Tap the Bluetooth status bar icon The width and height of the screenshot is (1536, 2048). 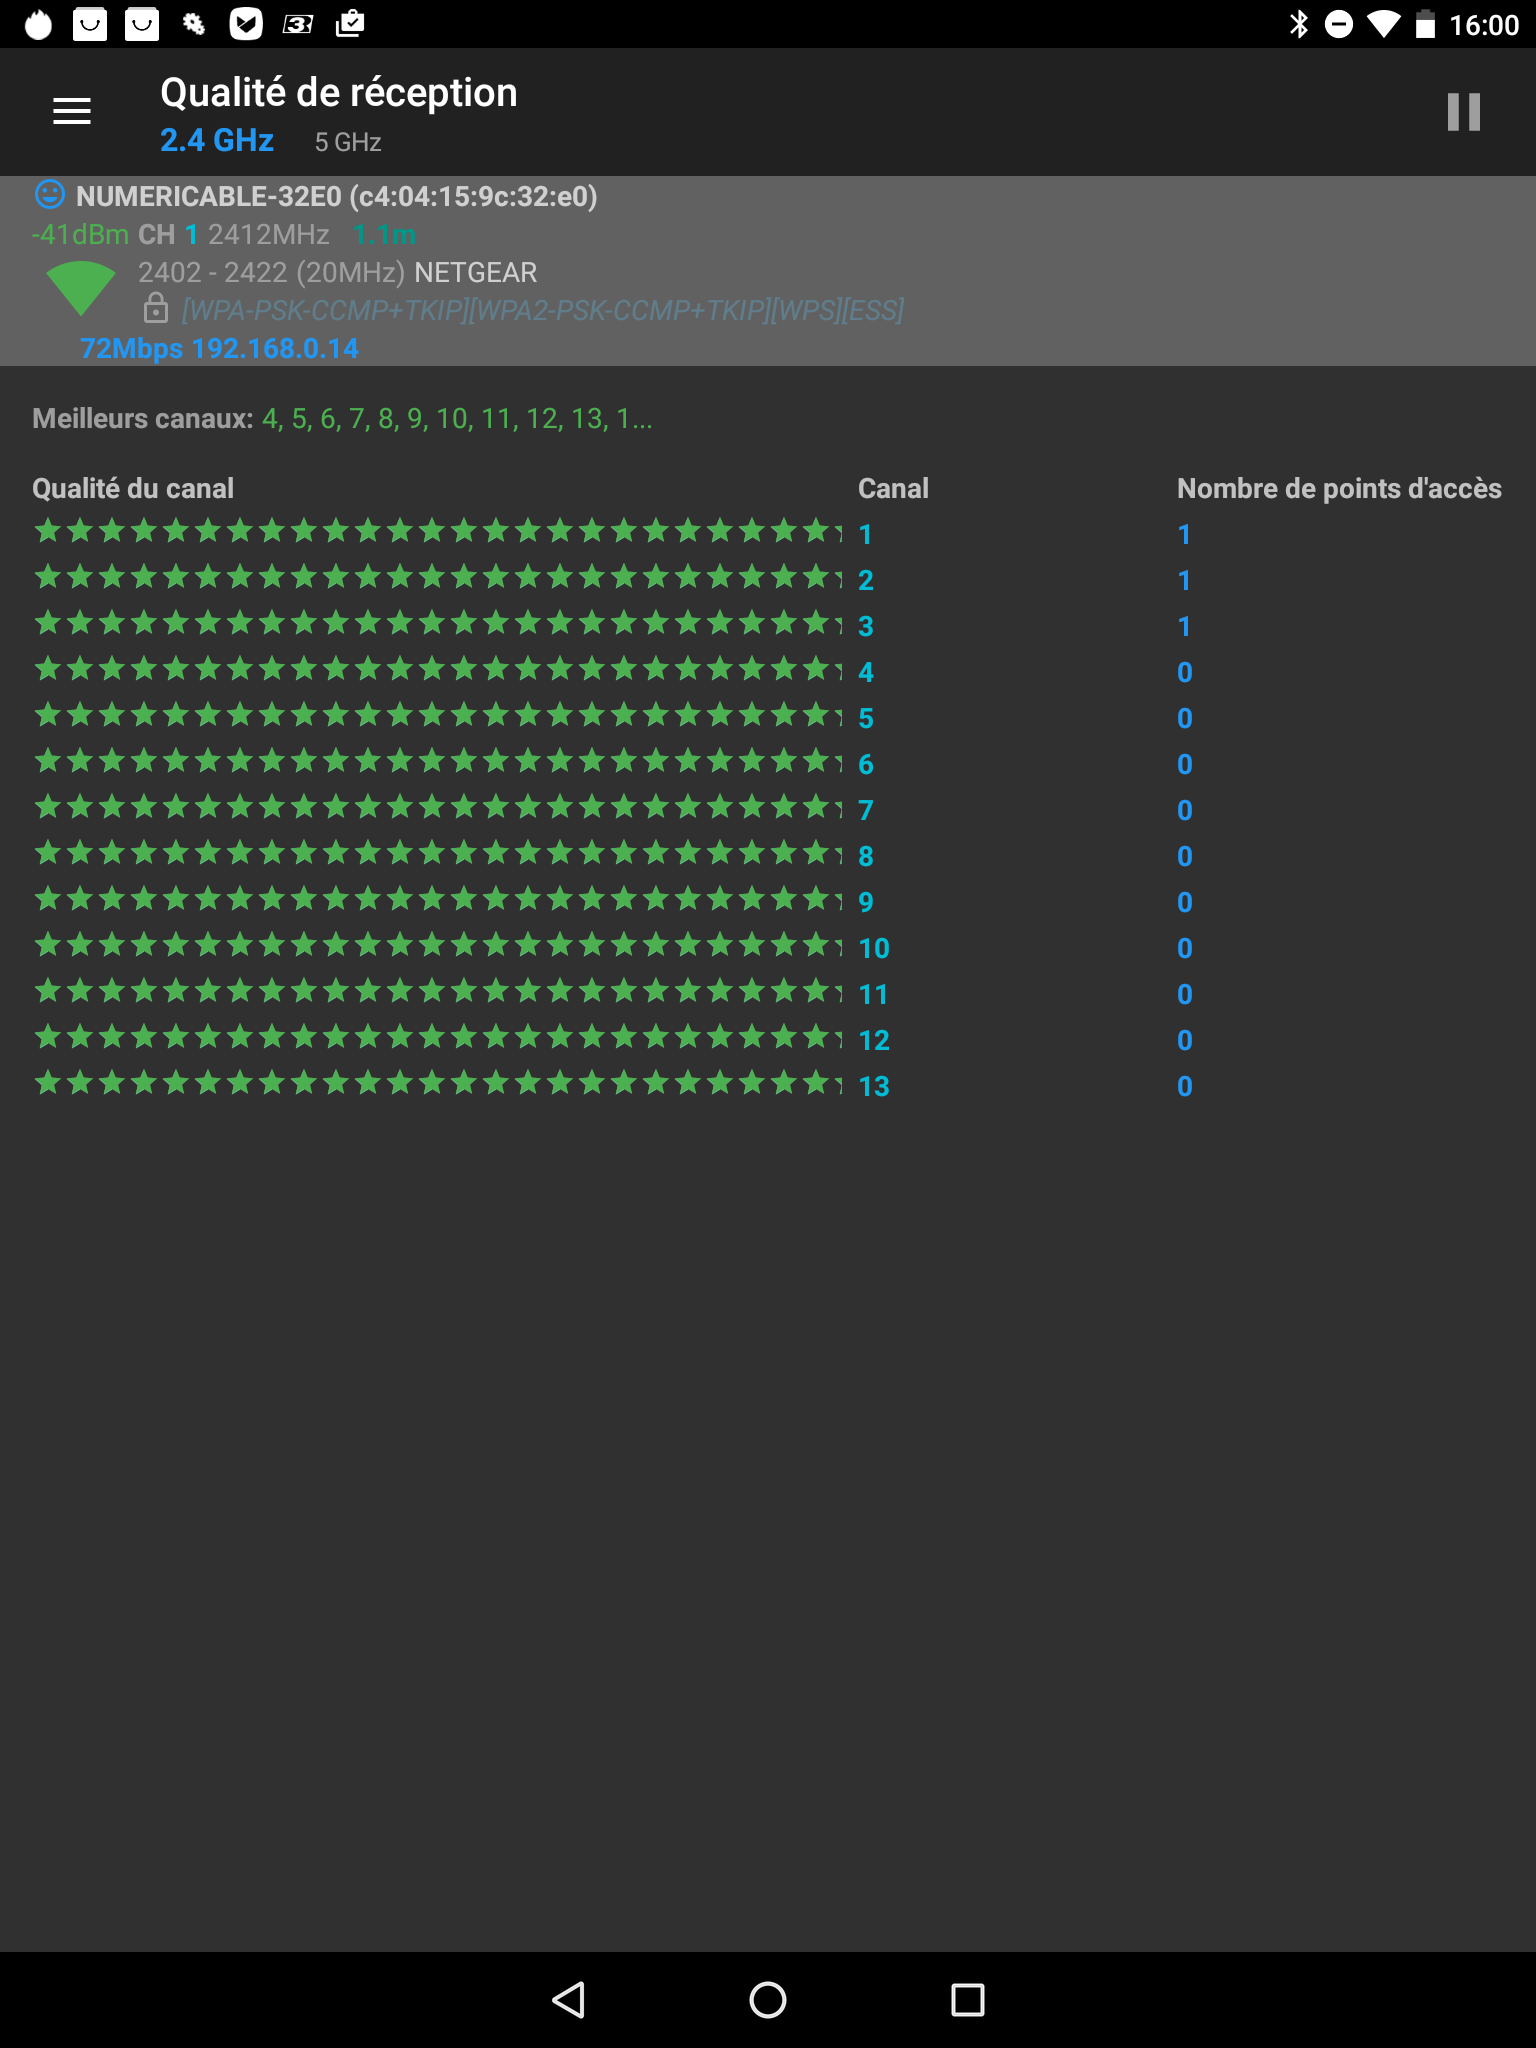pyautogui.click(x=1298, y=24)
